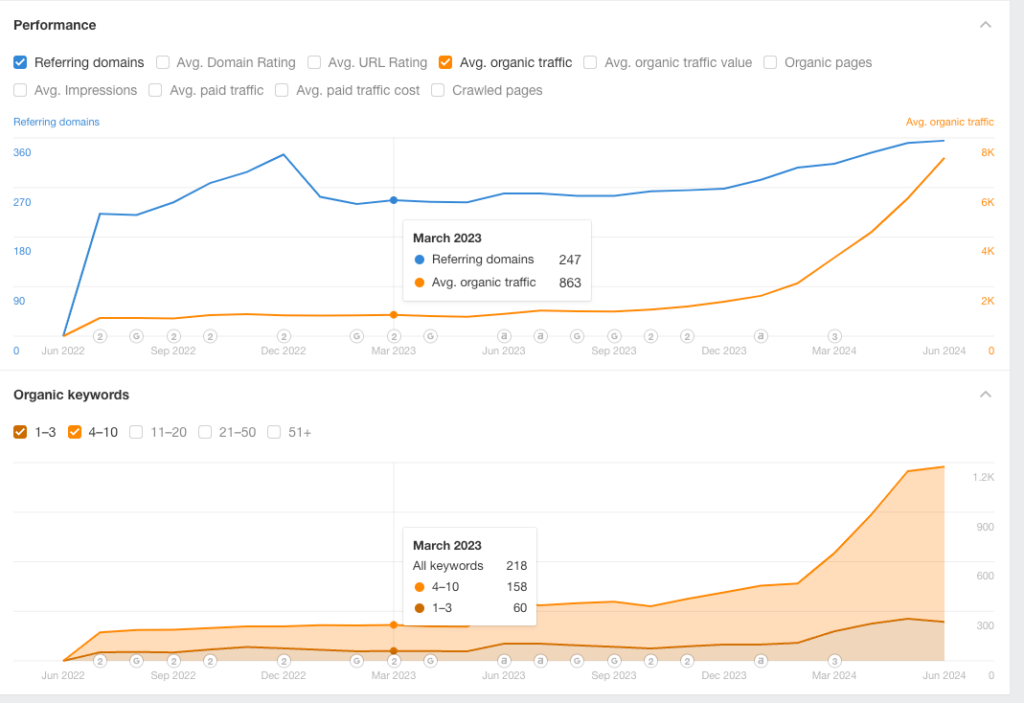The height and width of the screenshot is (703, 1024).
Task: Click the 'a' marker near Dec 2023 on Organic keywords chart
Action: (761, 660)
